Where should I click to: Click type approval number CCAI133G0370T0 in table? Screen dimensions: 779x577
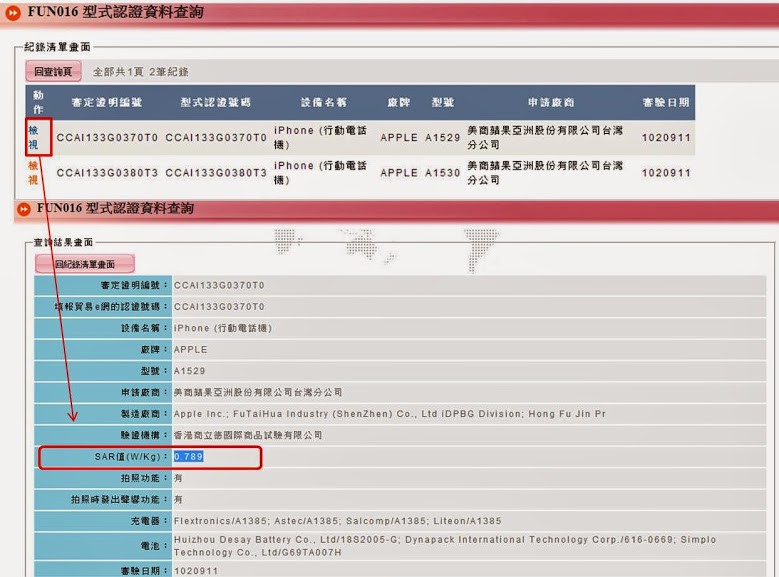coord(216,138)
